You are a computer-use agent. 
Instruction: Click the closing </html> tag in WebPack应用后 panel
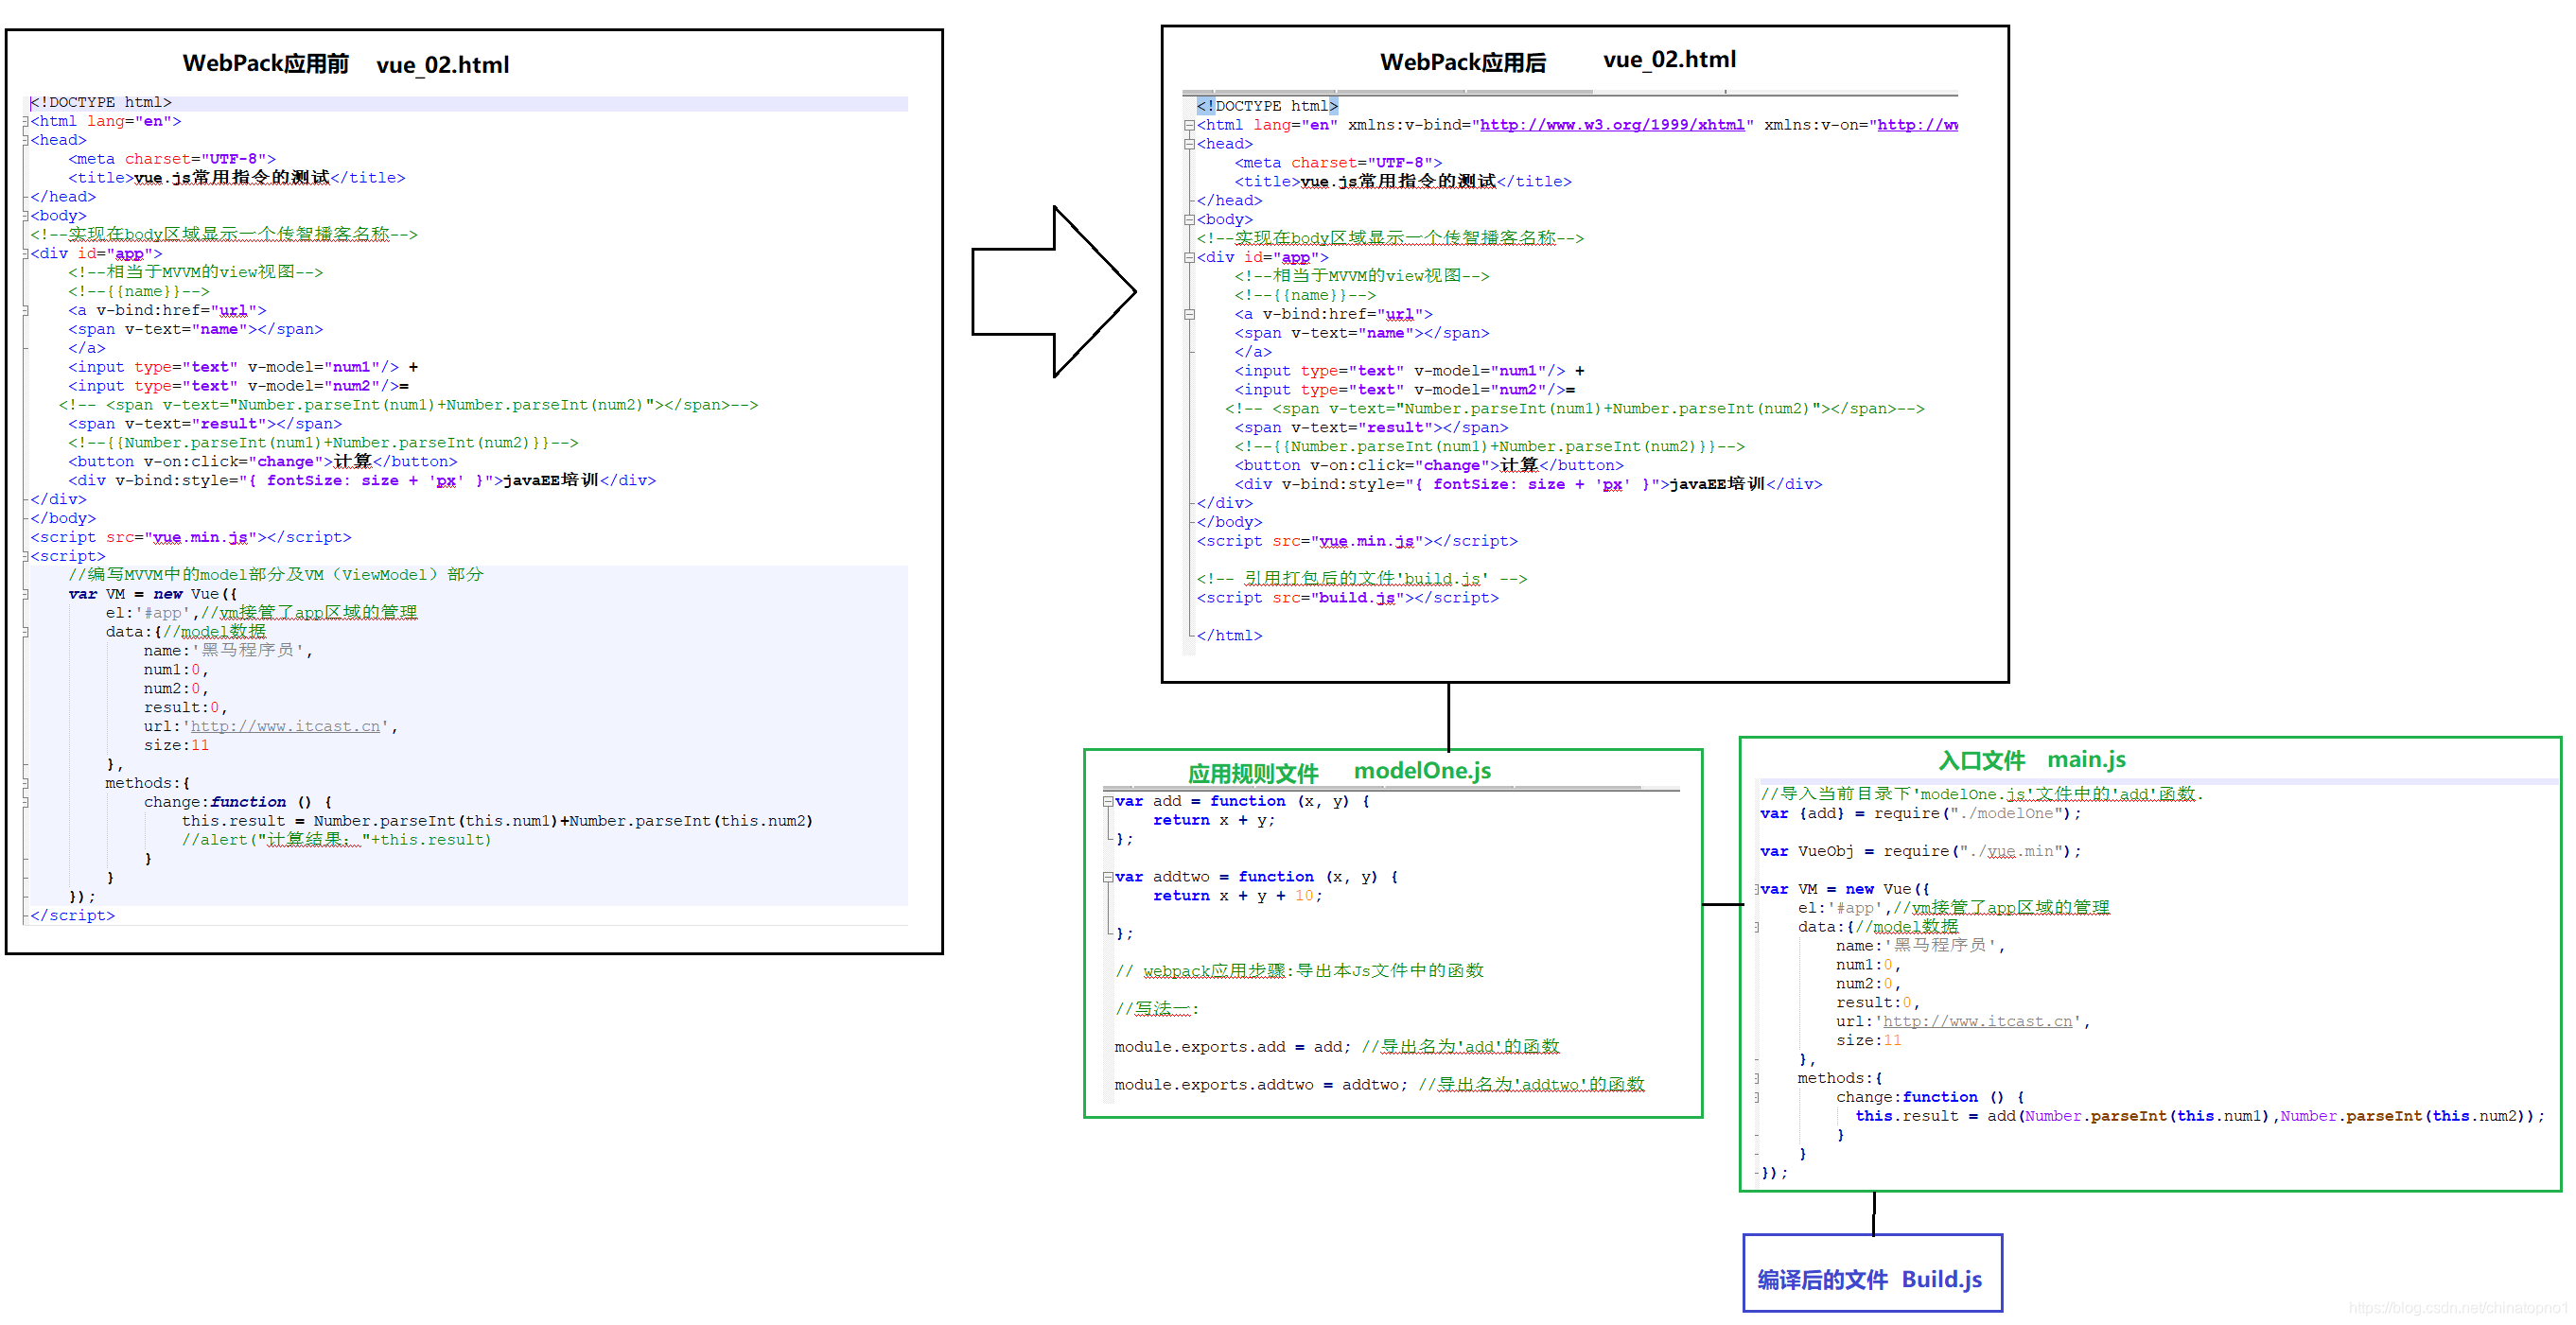[x=1229, y=636]
